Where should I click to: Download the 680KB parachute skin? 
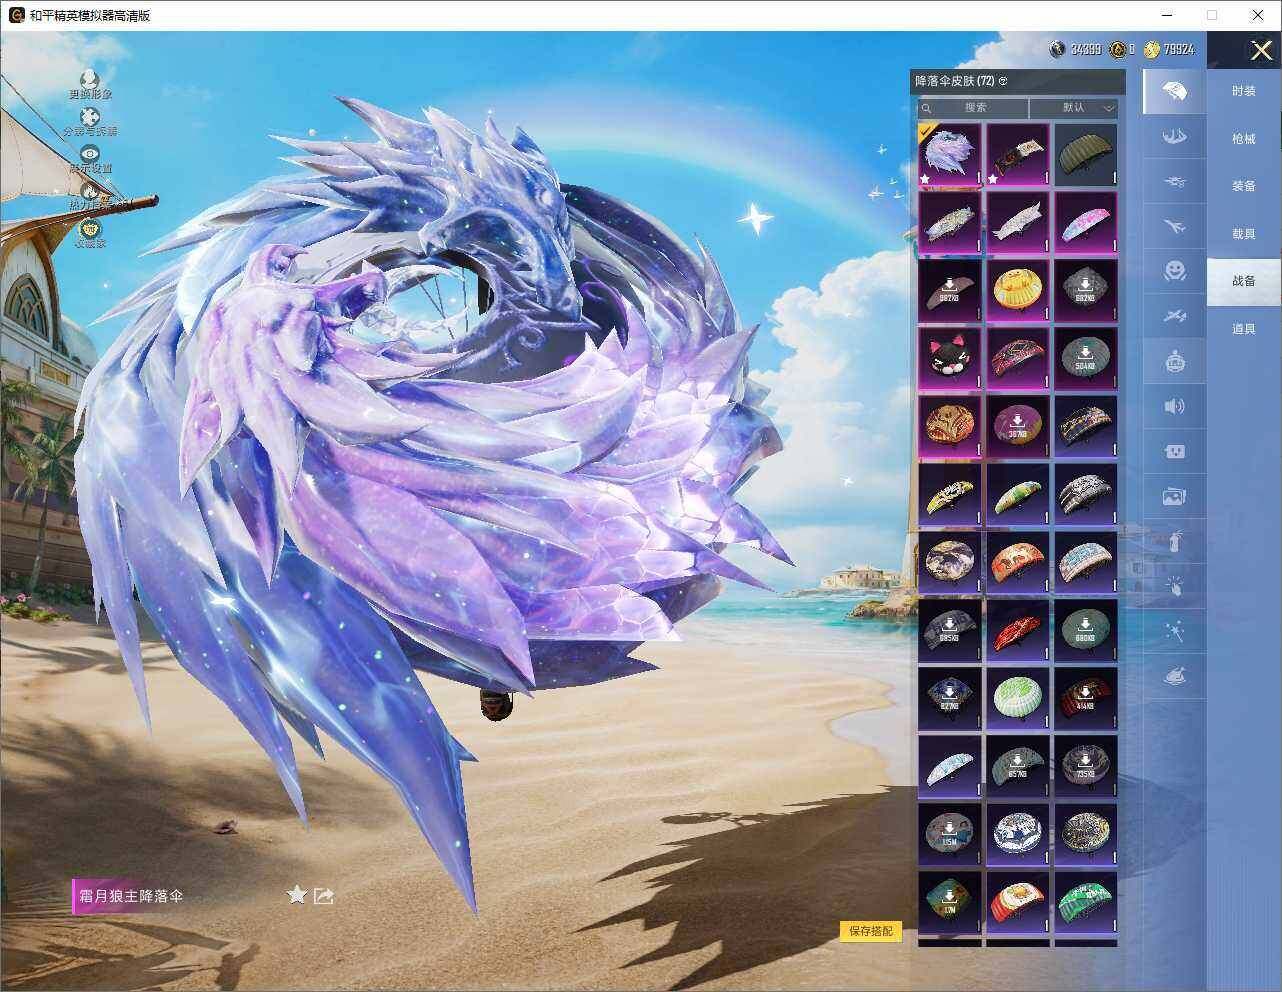coord(1086,631)
